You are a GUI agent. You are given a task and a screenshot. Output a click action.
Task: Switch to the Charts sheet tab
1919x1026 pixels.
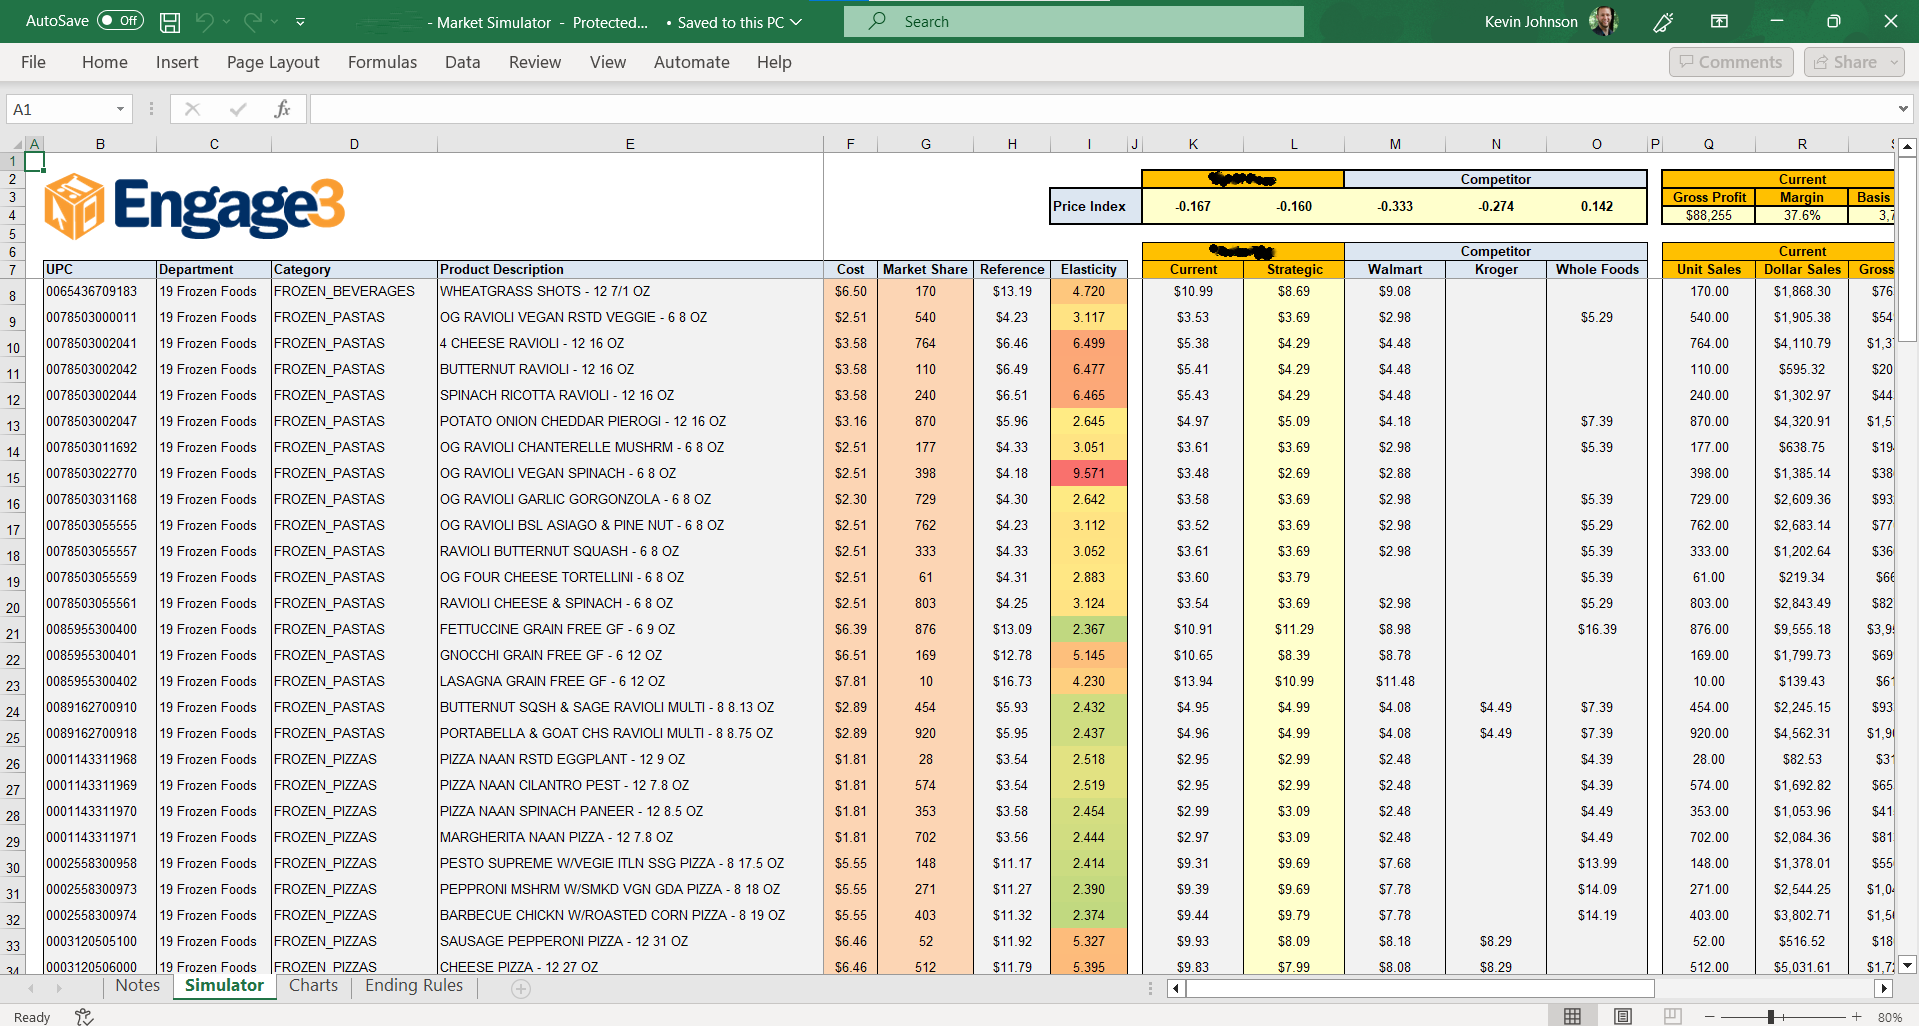pyautogui.click(x=313, y=986)
